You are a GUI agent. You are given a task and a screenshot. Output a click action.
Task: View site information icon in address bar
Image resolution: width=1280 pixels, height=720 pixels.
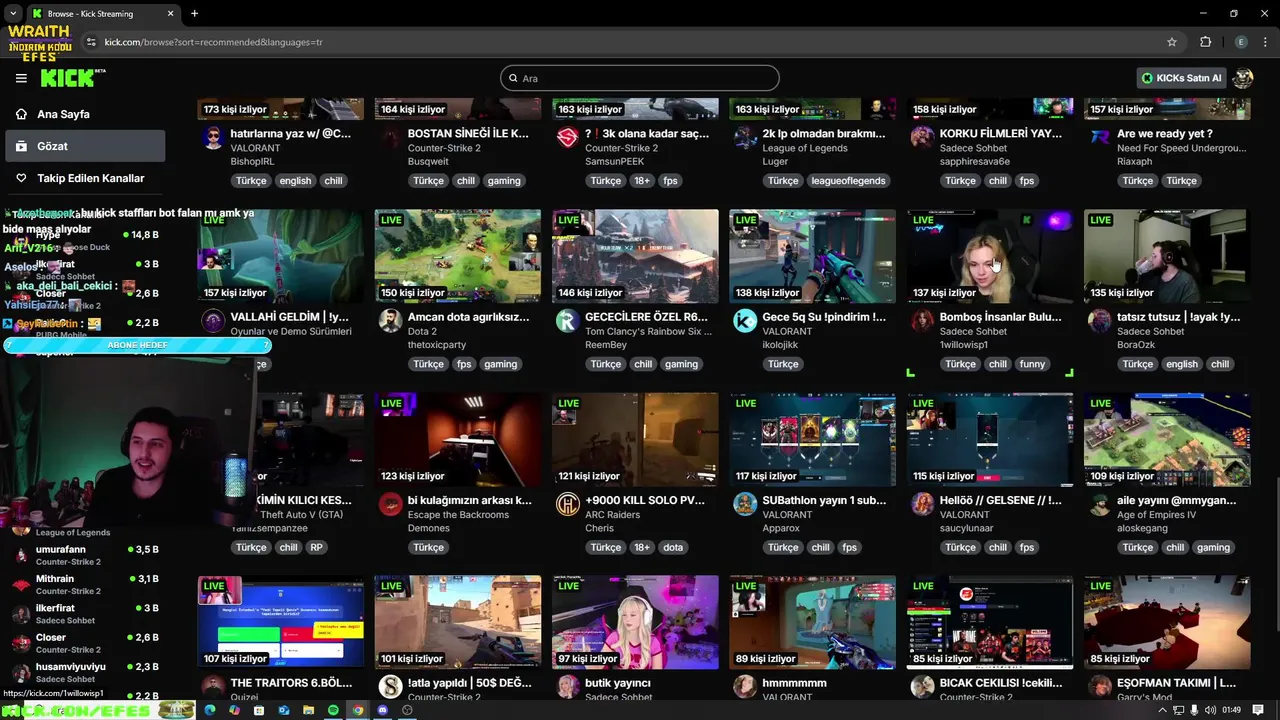91,42
